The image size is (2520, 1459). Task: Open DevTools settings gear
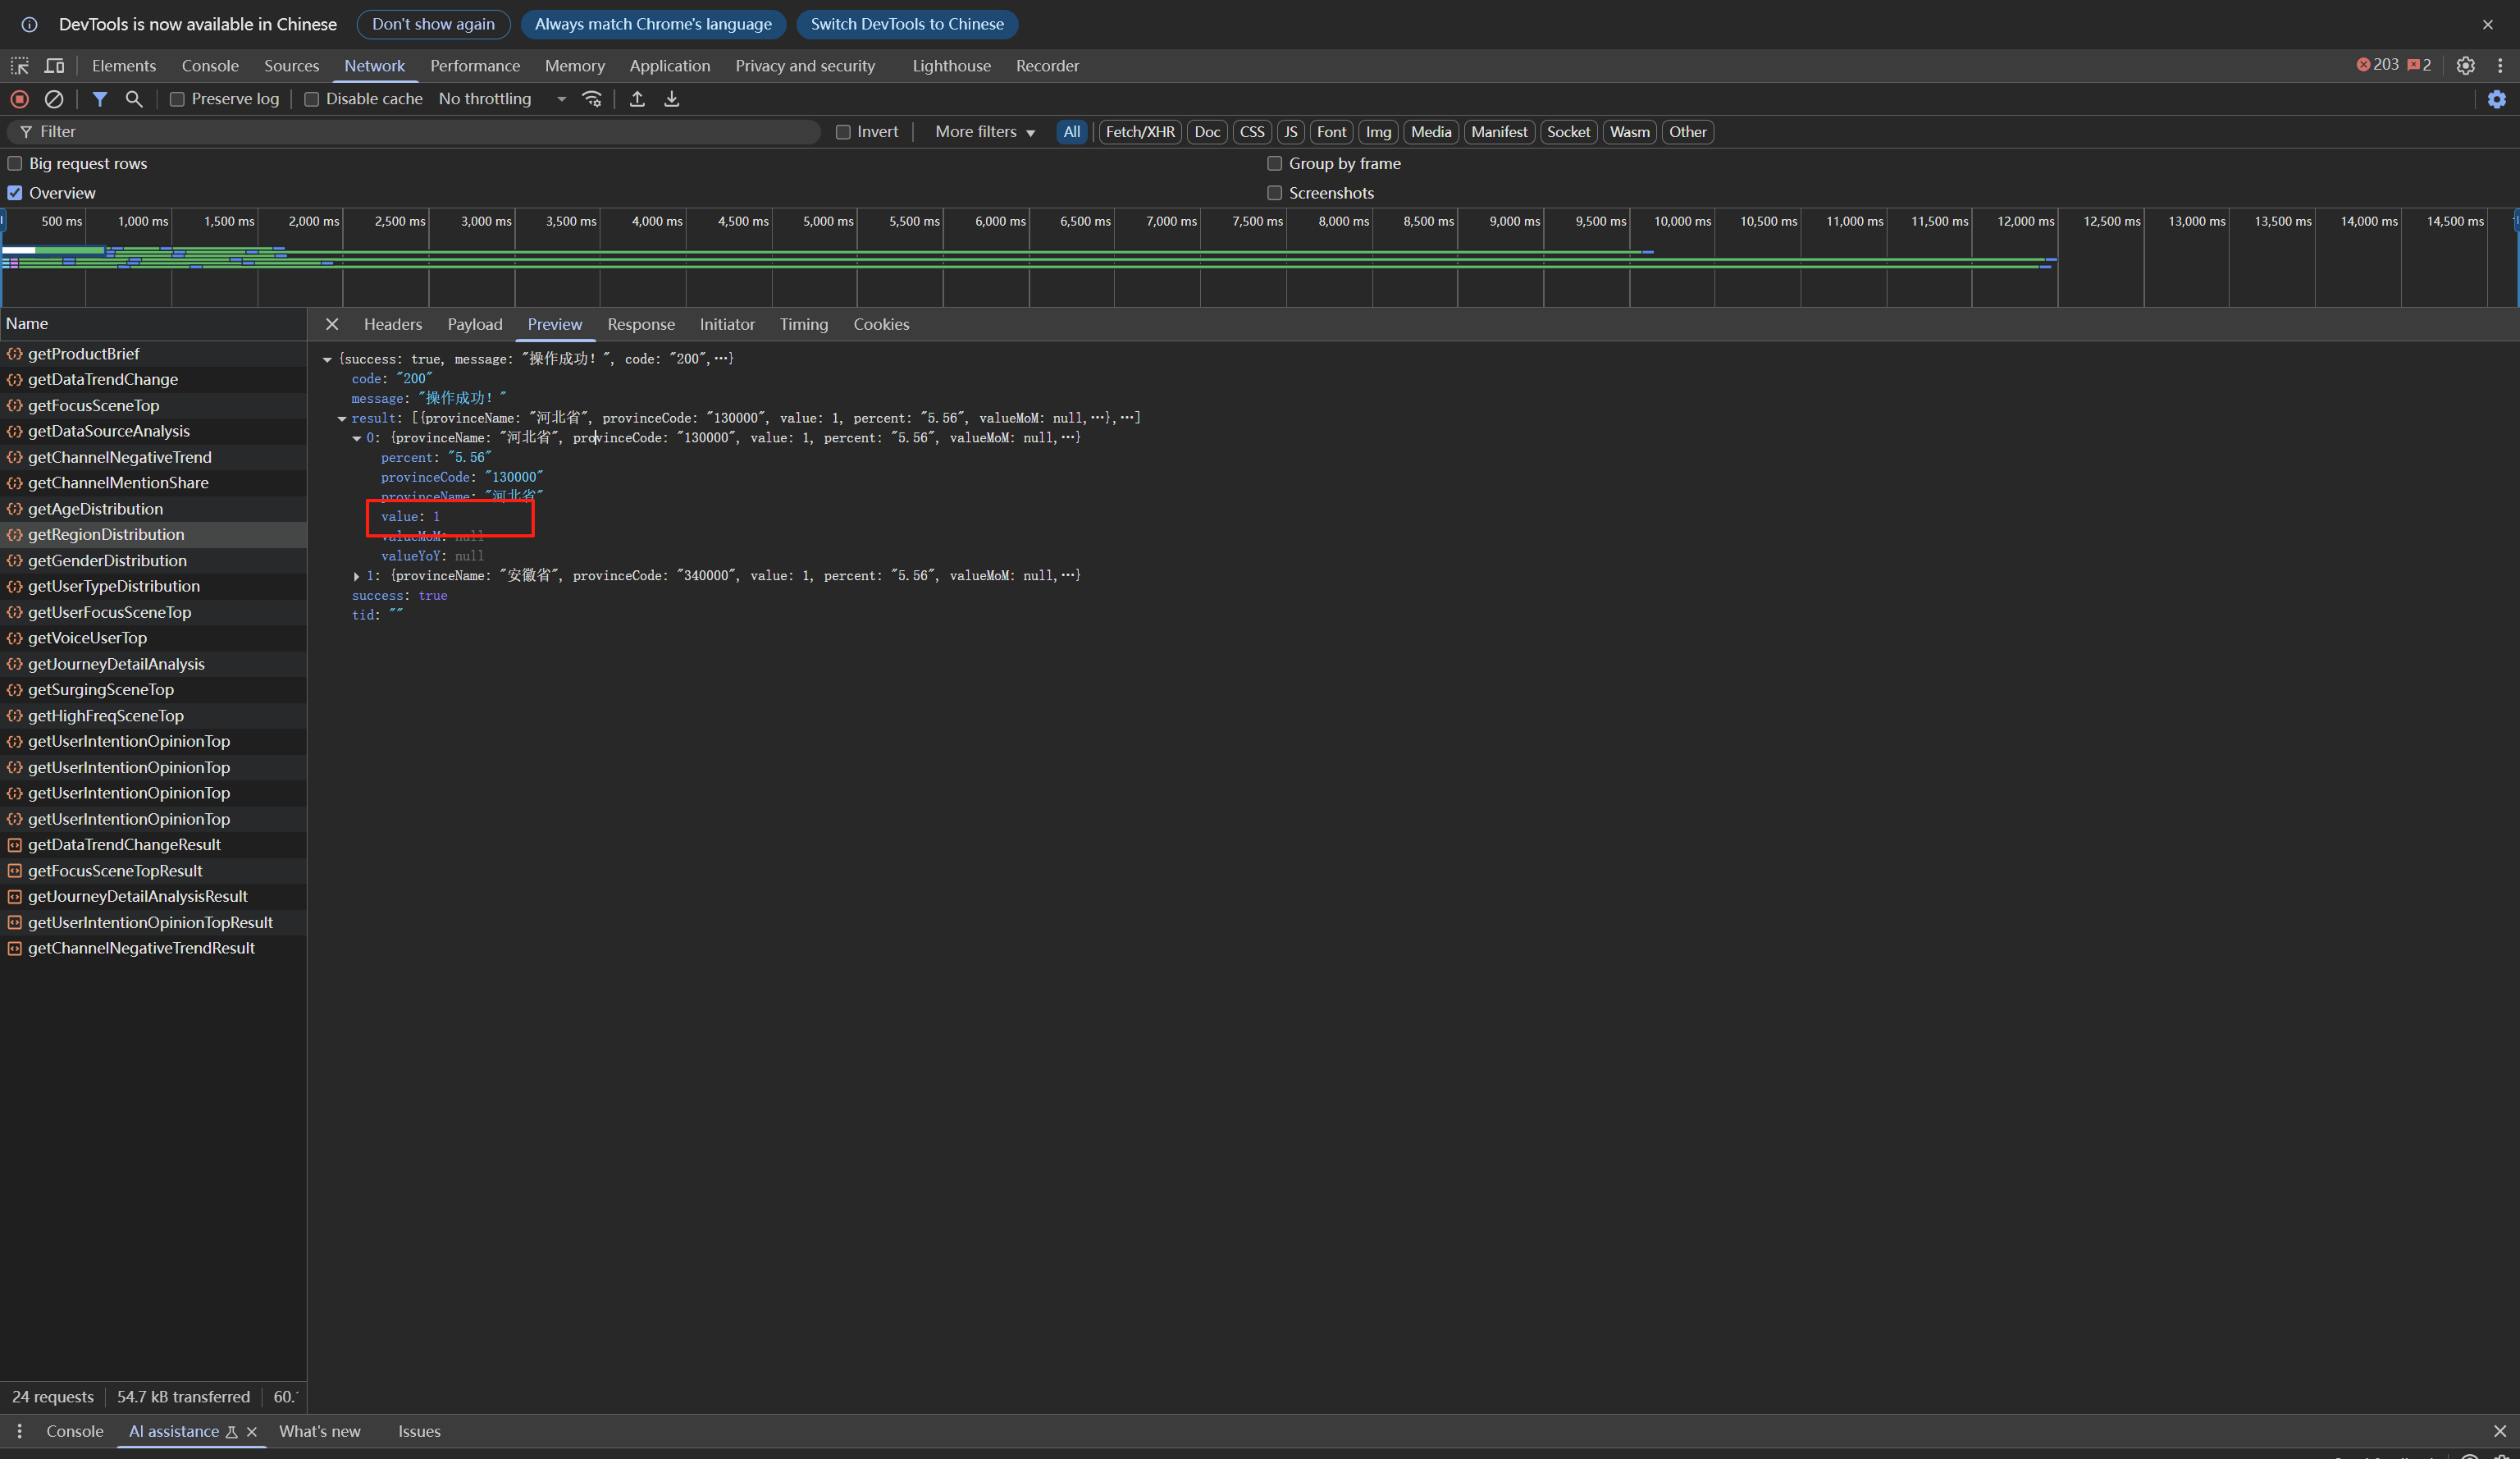point(2465,66)
